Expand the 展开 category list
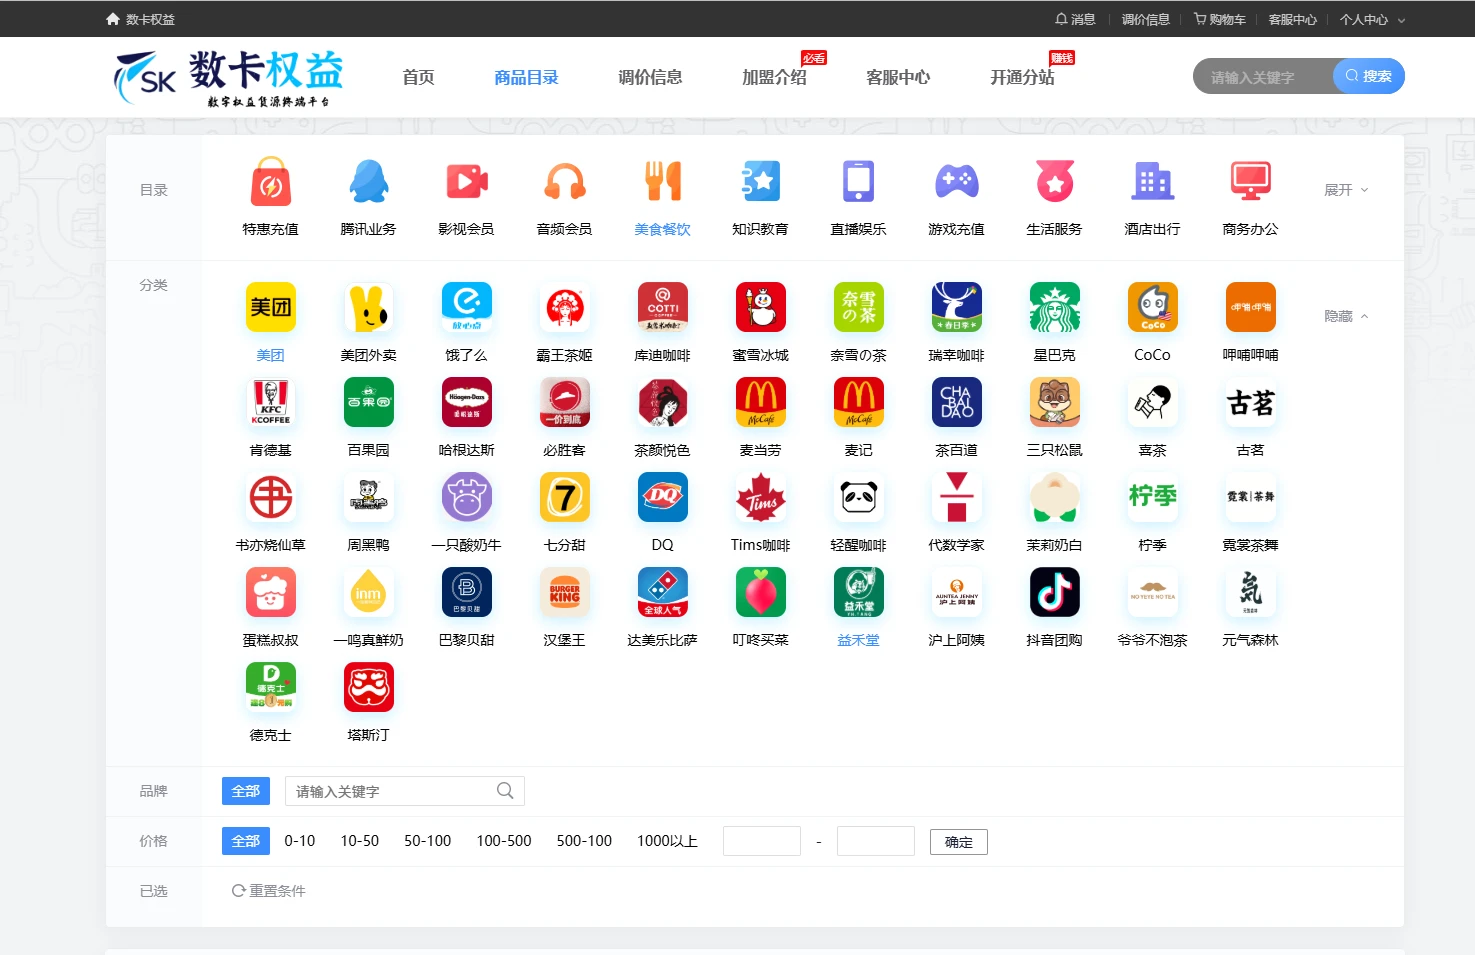 click(1346, 190)
